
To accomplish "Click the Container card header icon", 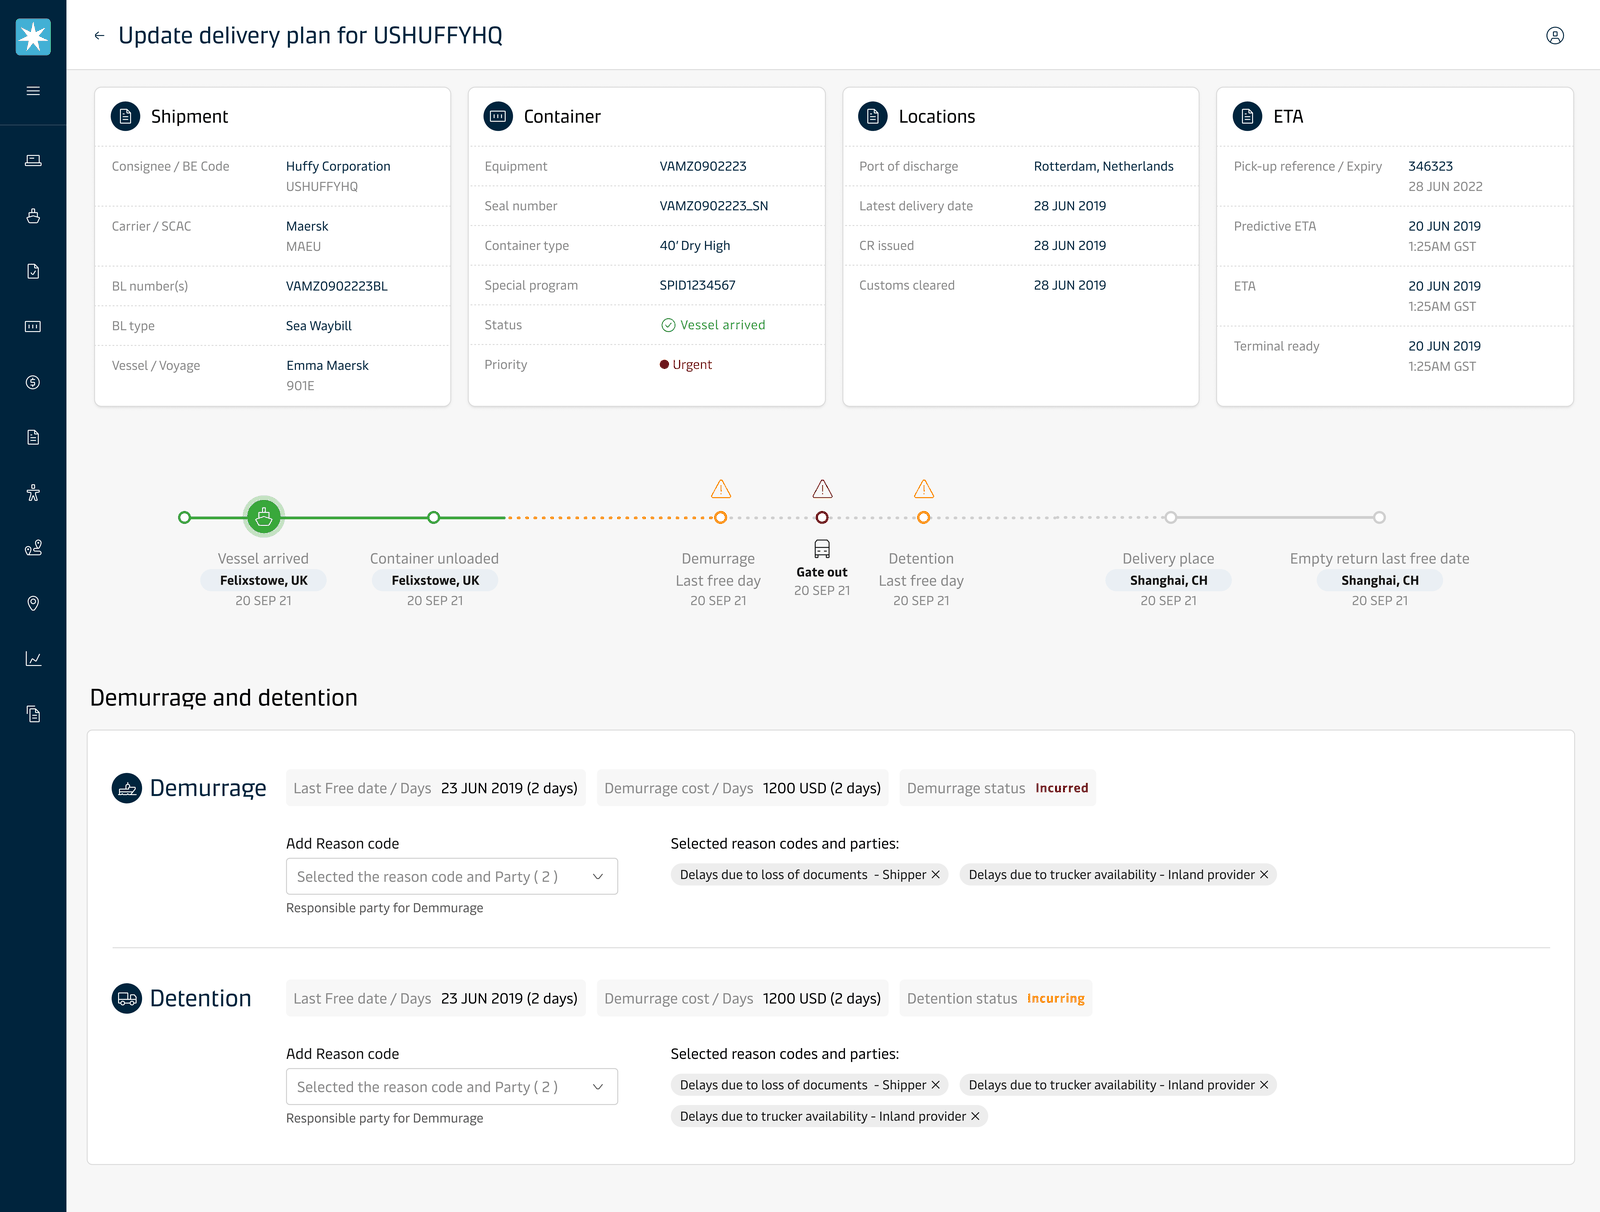I will point(498,117).
